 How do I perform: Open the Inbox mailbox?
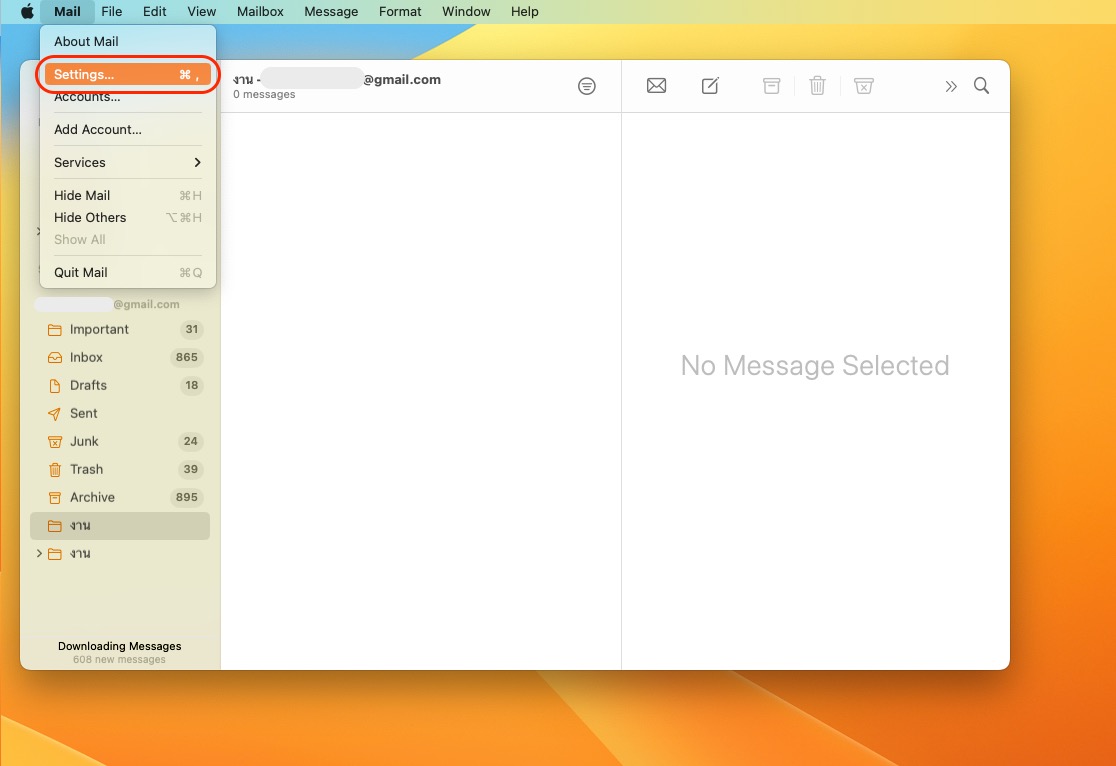(86, 357)
